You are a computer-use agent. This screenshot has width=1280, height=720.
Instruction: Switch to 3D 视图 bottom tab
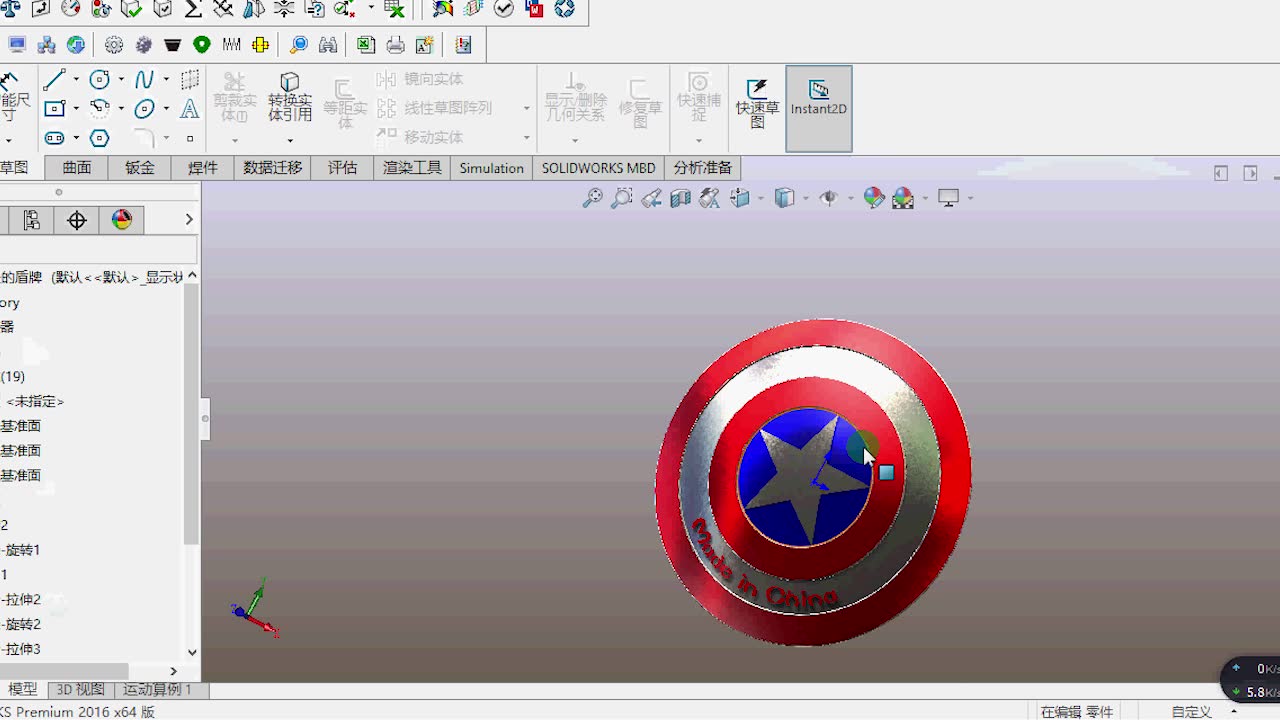pyautogui.click(x=80, y=689)
